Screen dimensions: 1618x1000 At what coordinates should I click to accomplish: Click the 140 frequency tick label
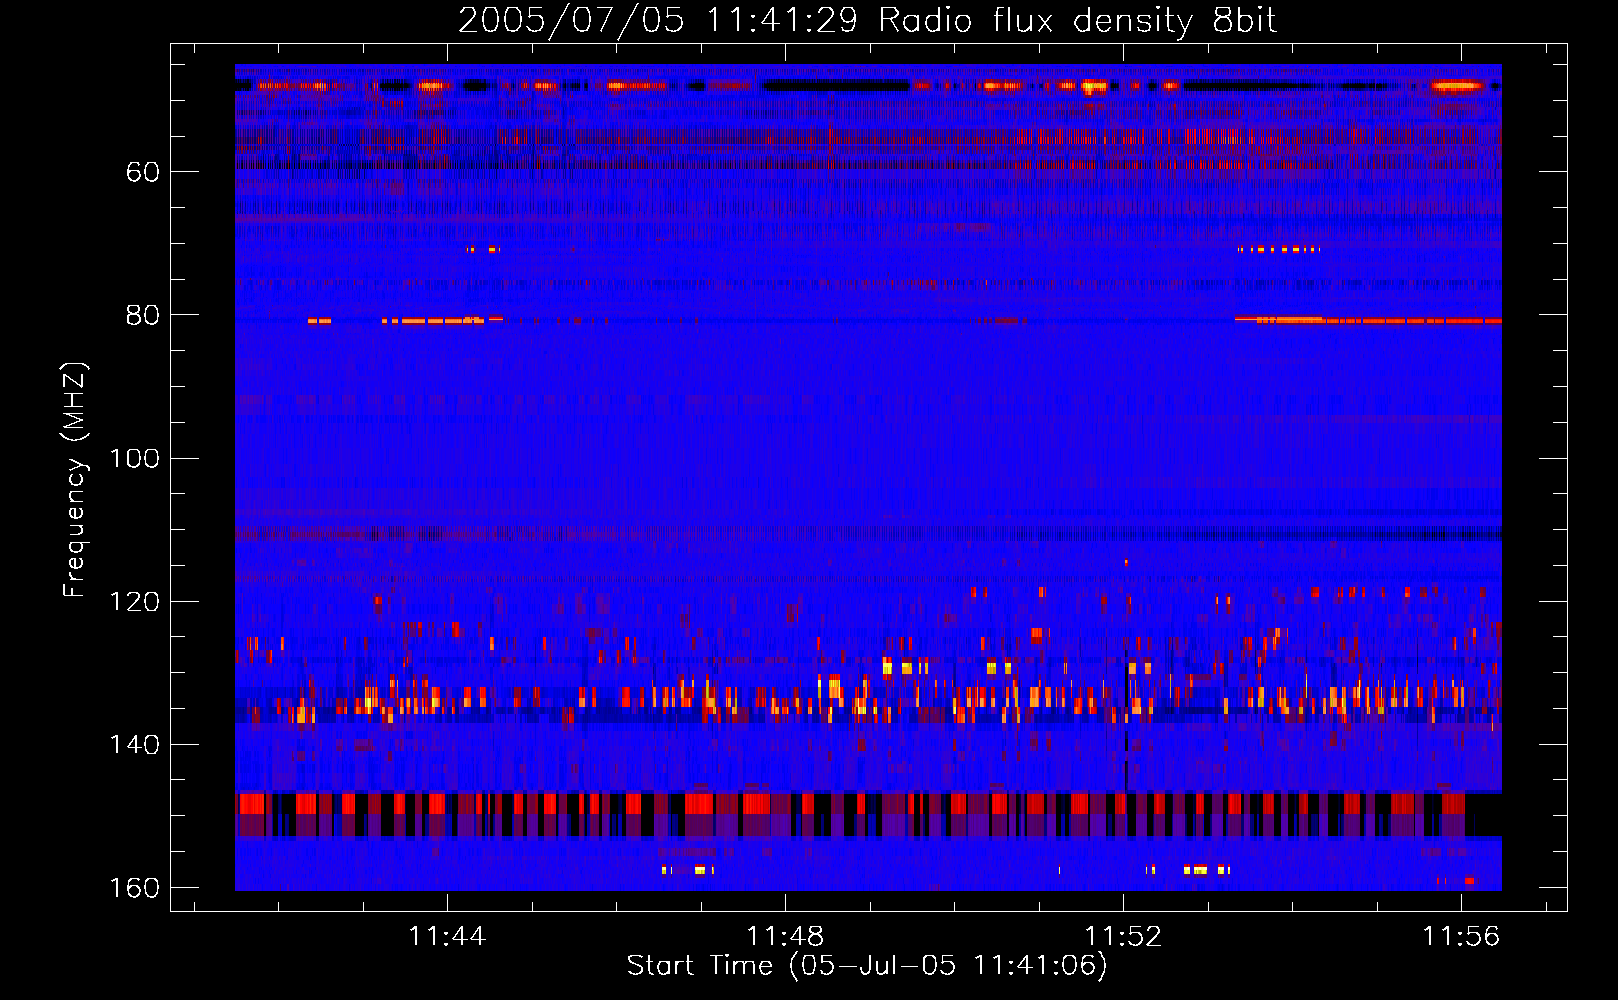coord(135,744)
